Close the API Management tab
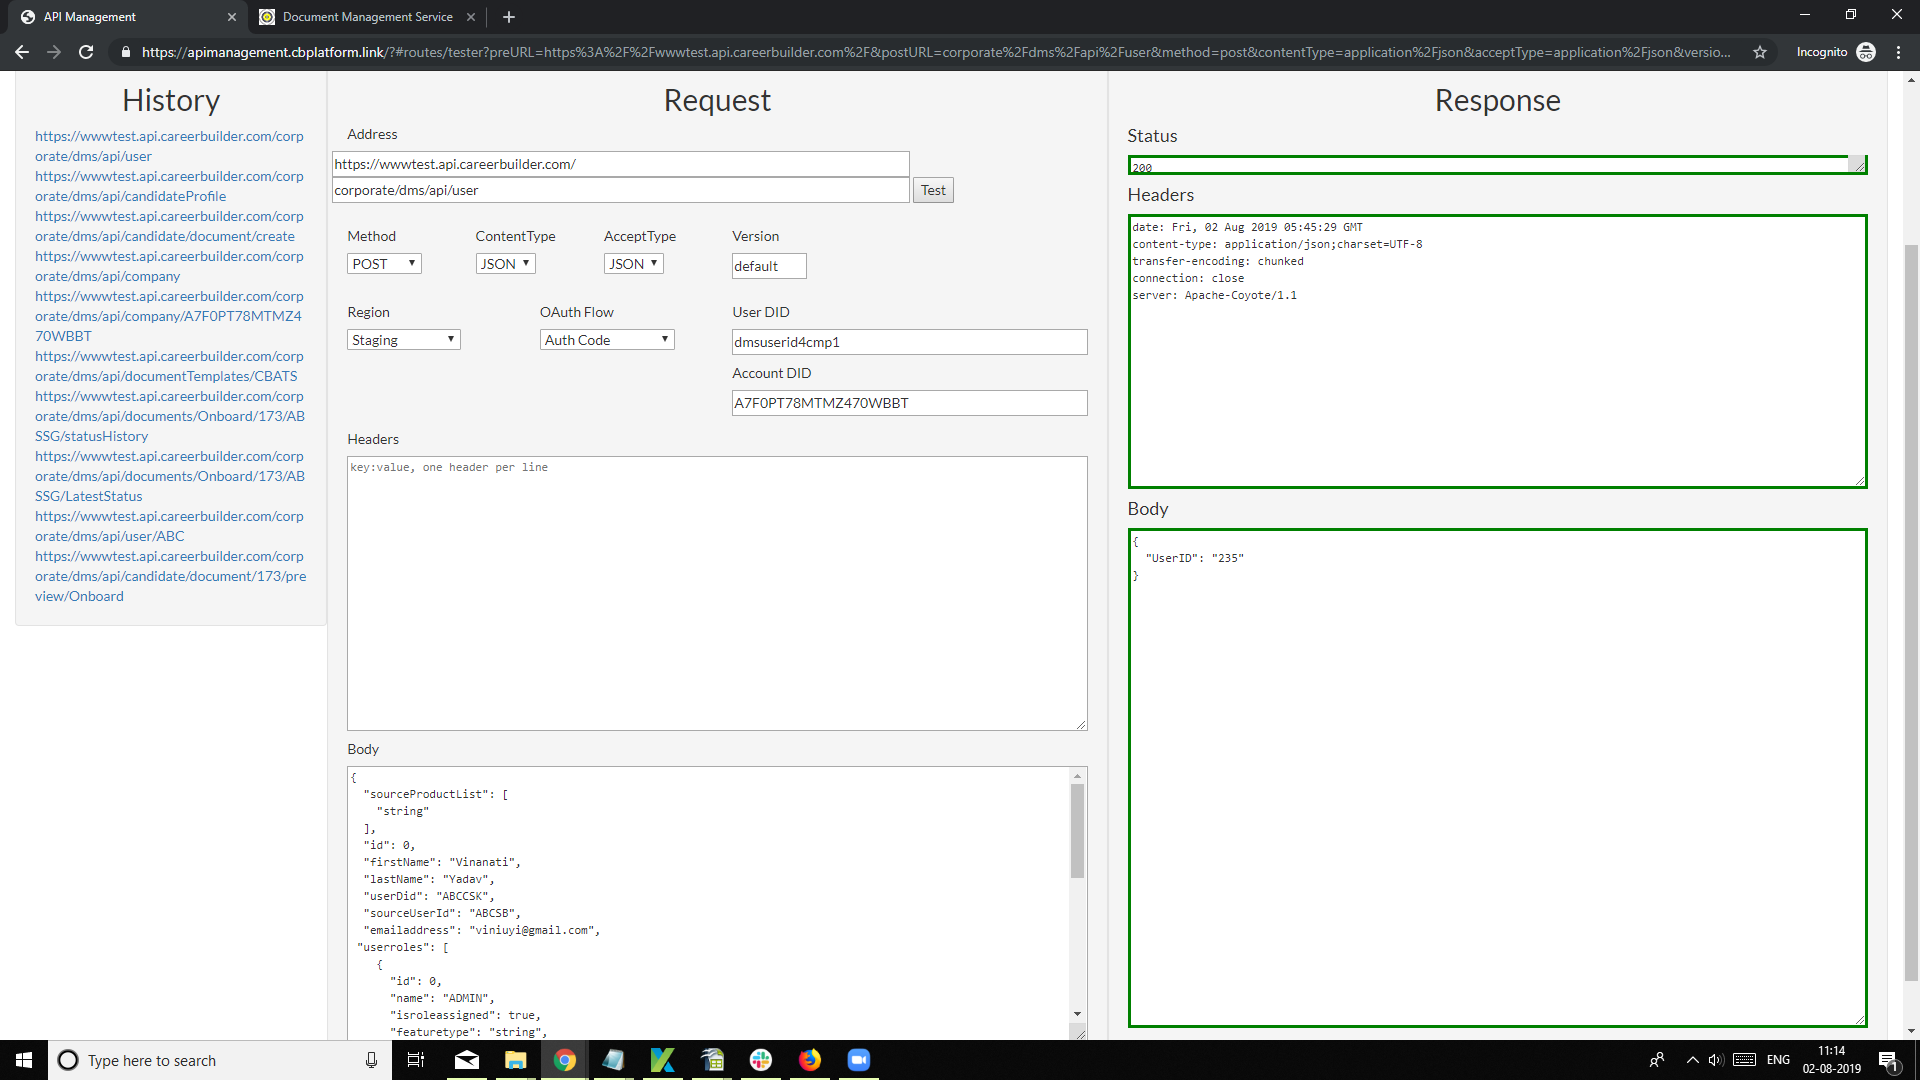 [232, 17]
